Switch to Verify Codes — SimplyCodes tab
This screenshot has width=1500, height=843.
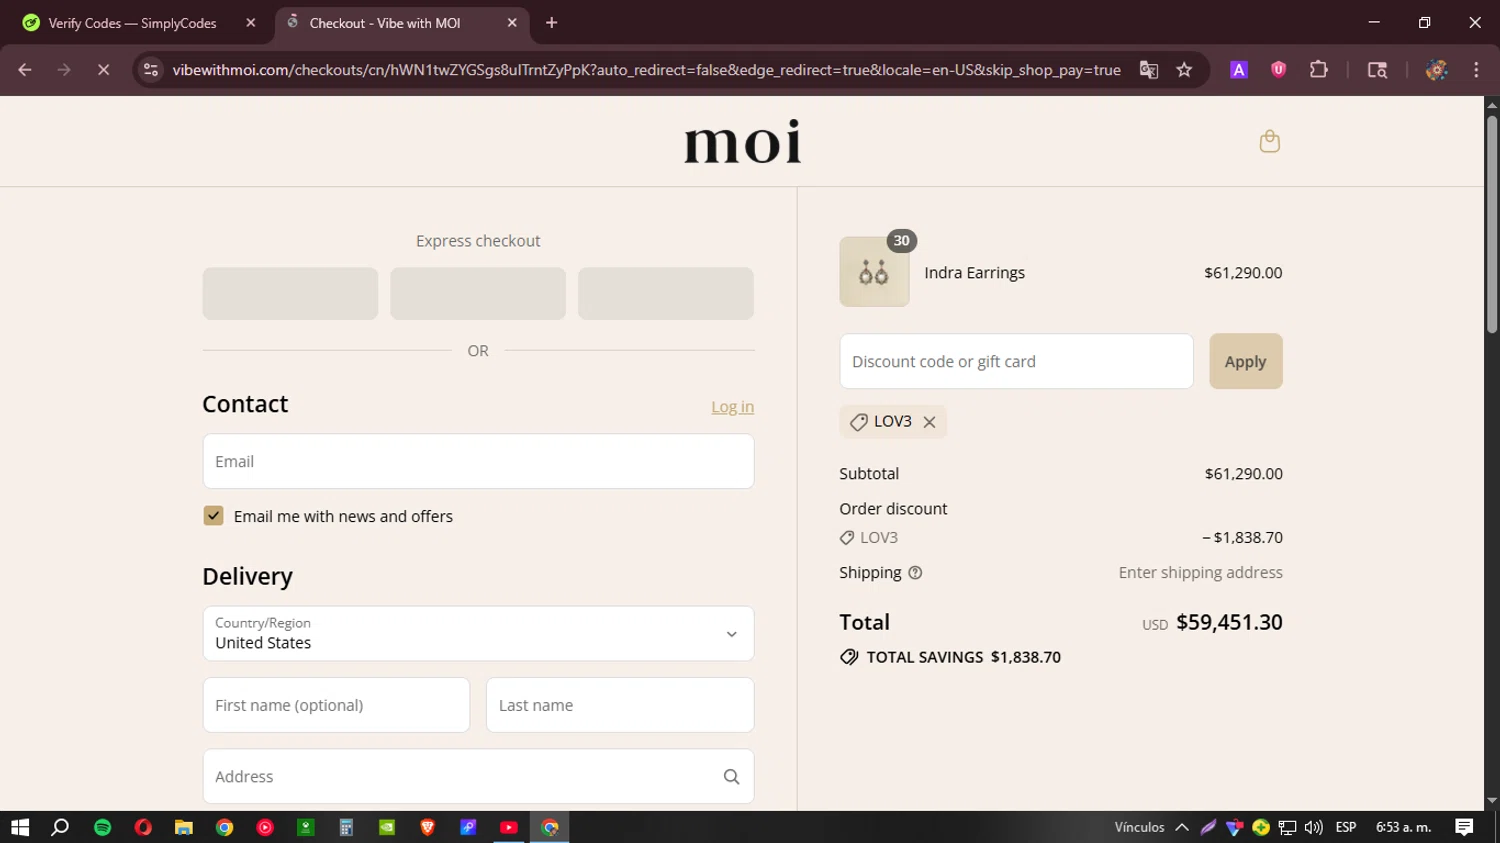pyautogui.click(x=140, y=23)
